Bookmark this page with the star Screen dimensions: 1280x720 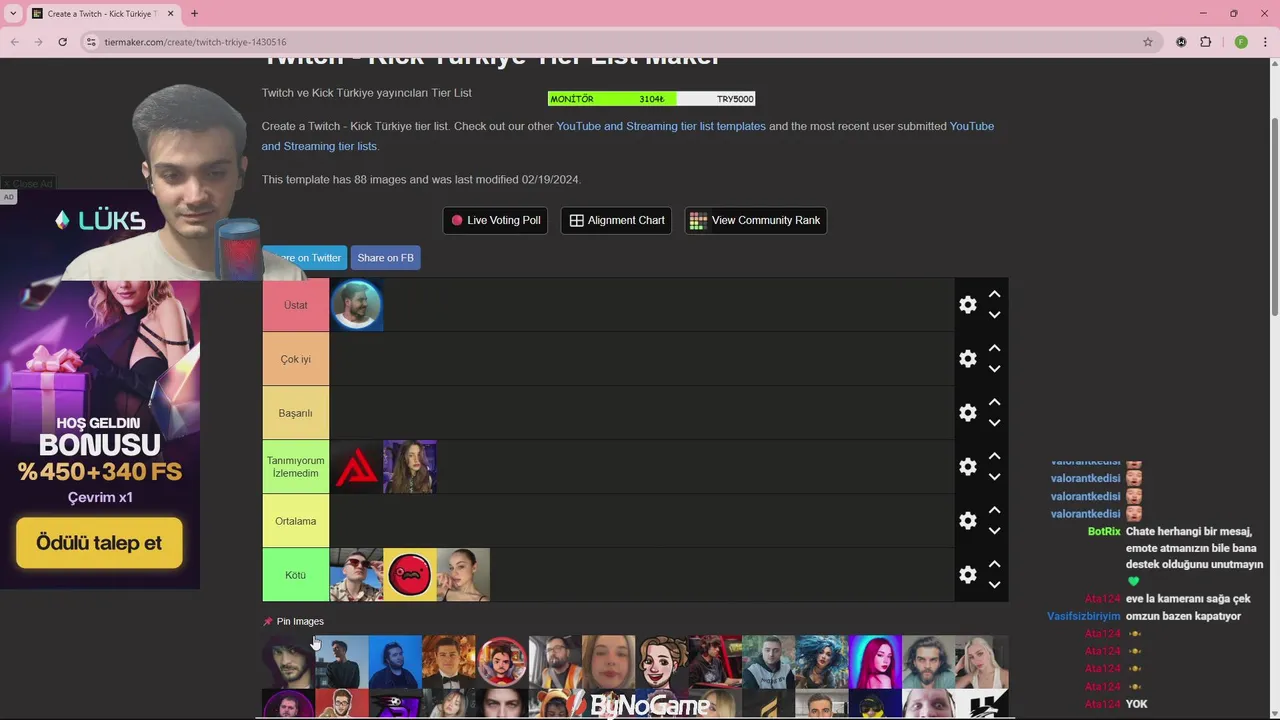1148,42
